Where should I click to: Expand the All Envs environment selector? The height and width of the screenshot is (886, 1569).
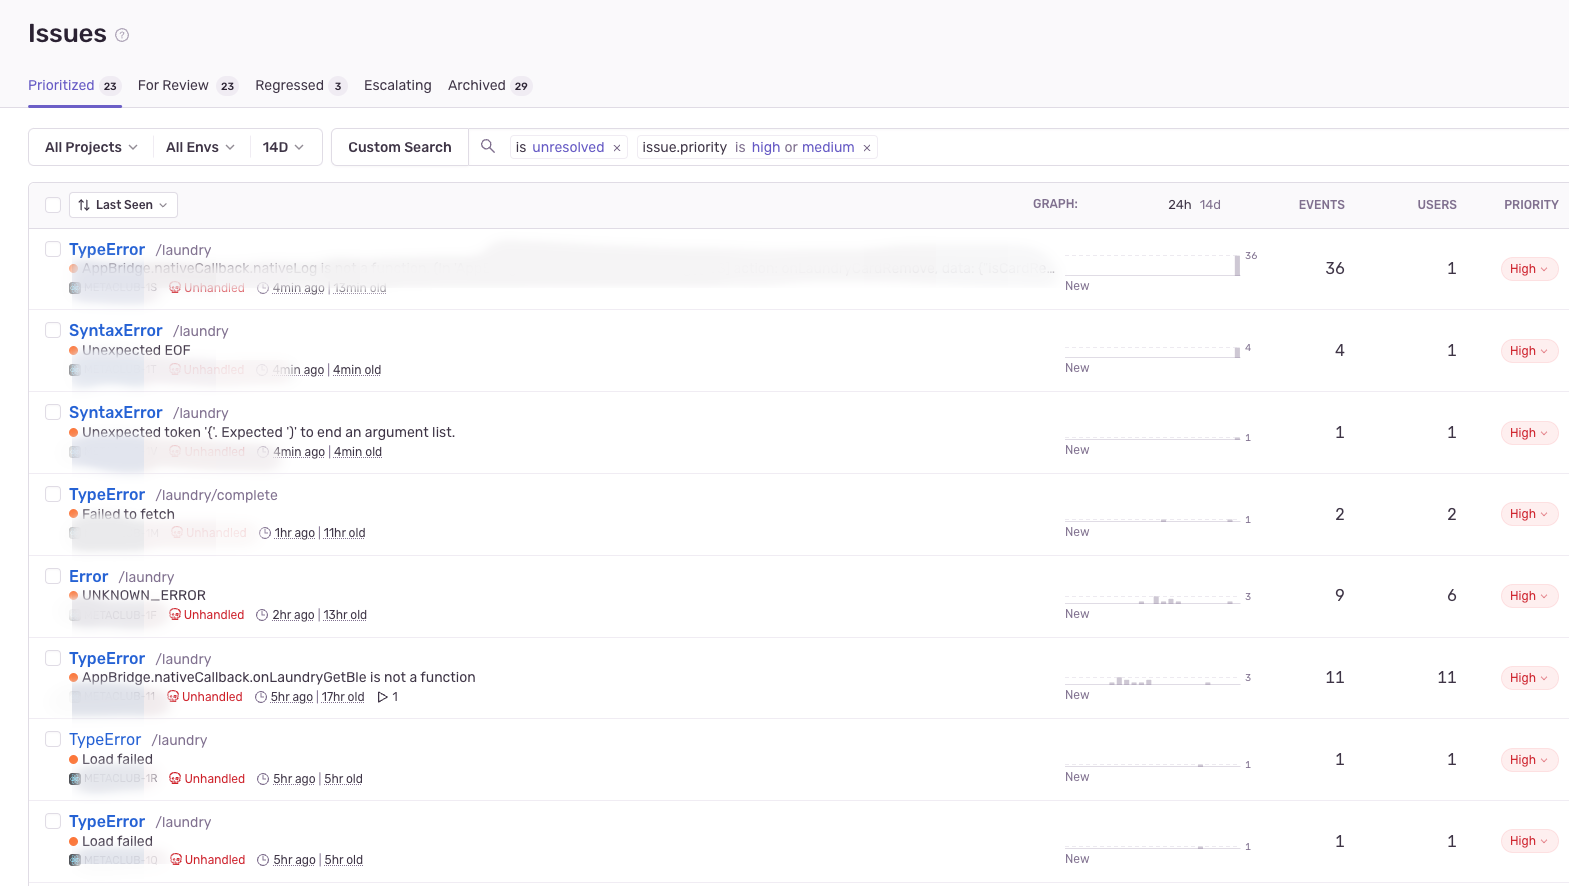200,147
